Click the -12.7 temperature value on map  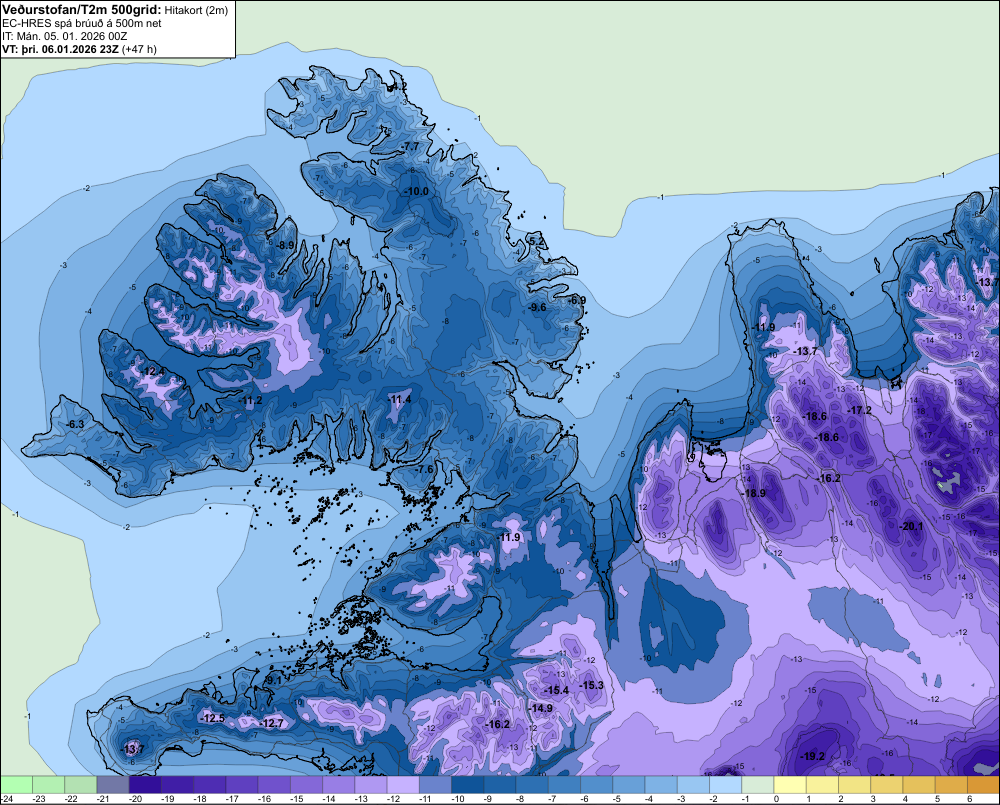pyautogui.click(x=272, y=723)
